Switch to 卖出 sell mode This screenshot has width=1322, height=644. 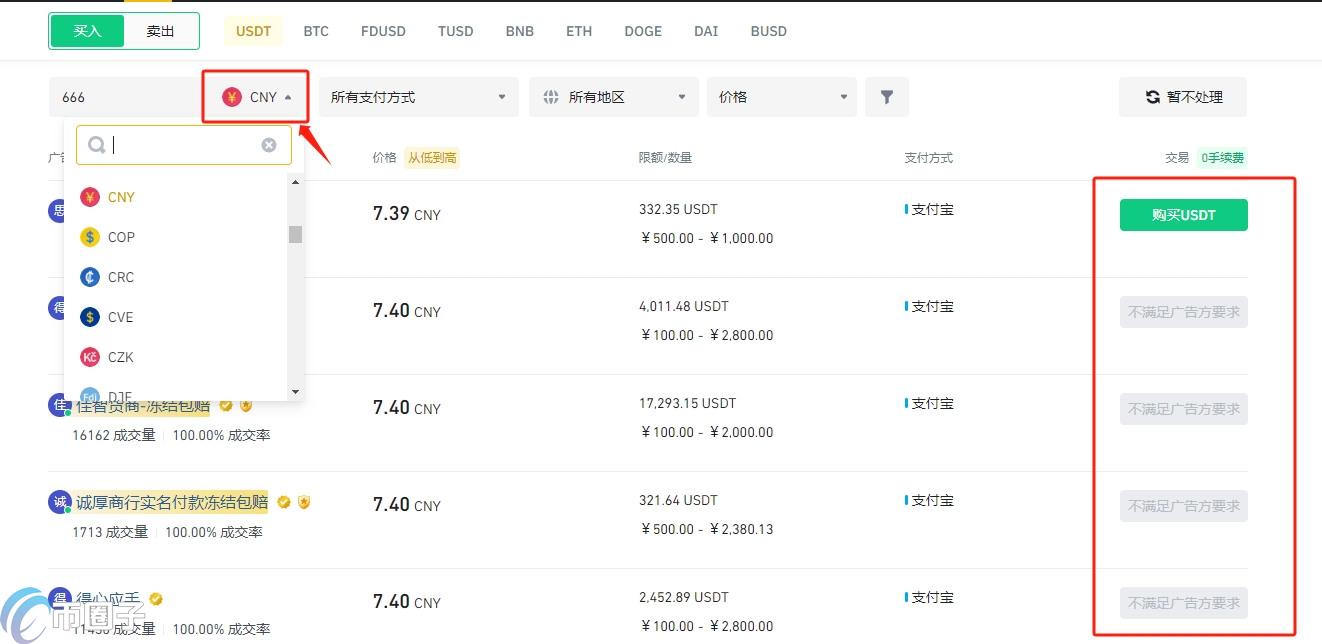159,30
